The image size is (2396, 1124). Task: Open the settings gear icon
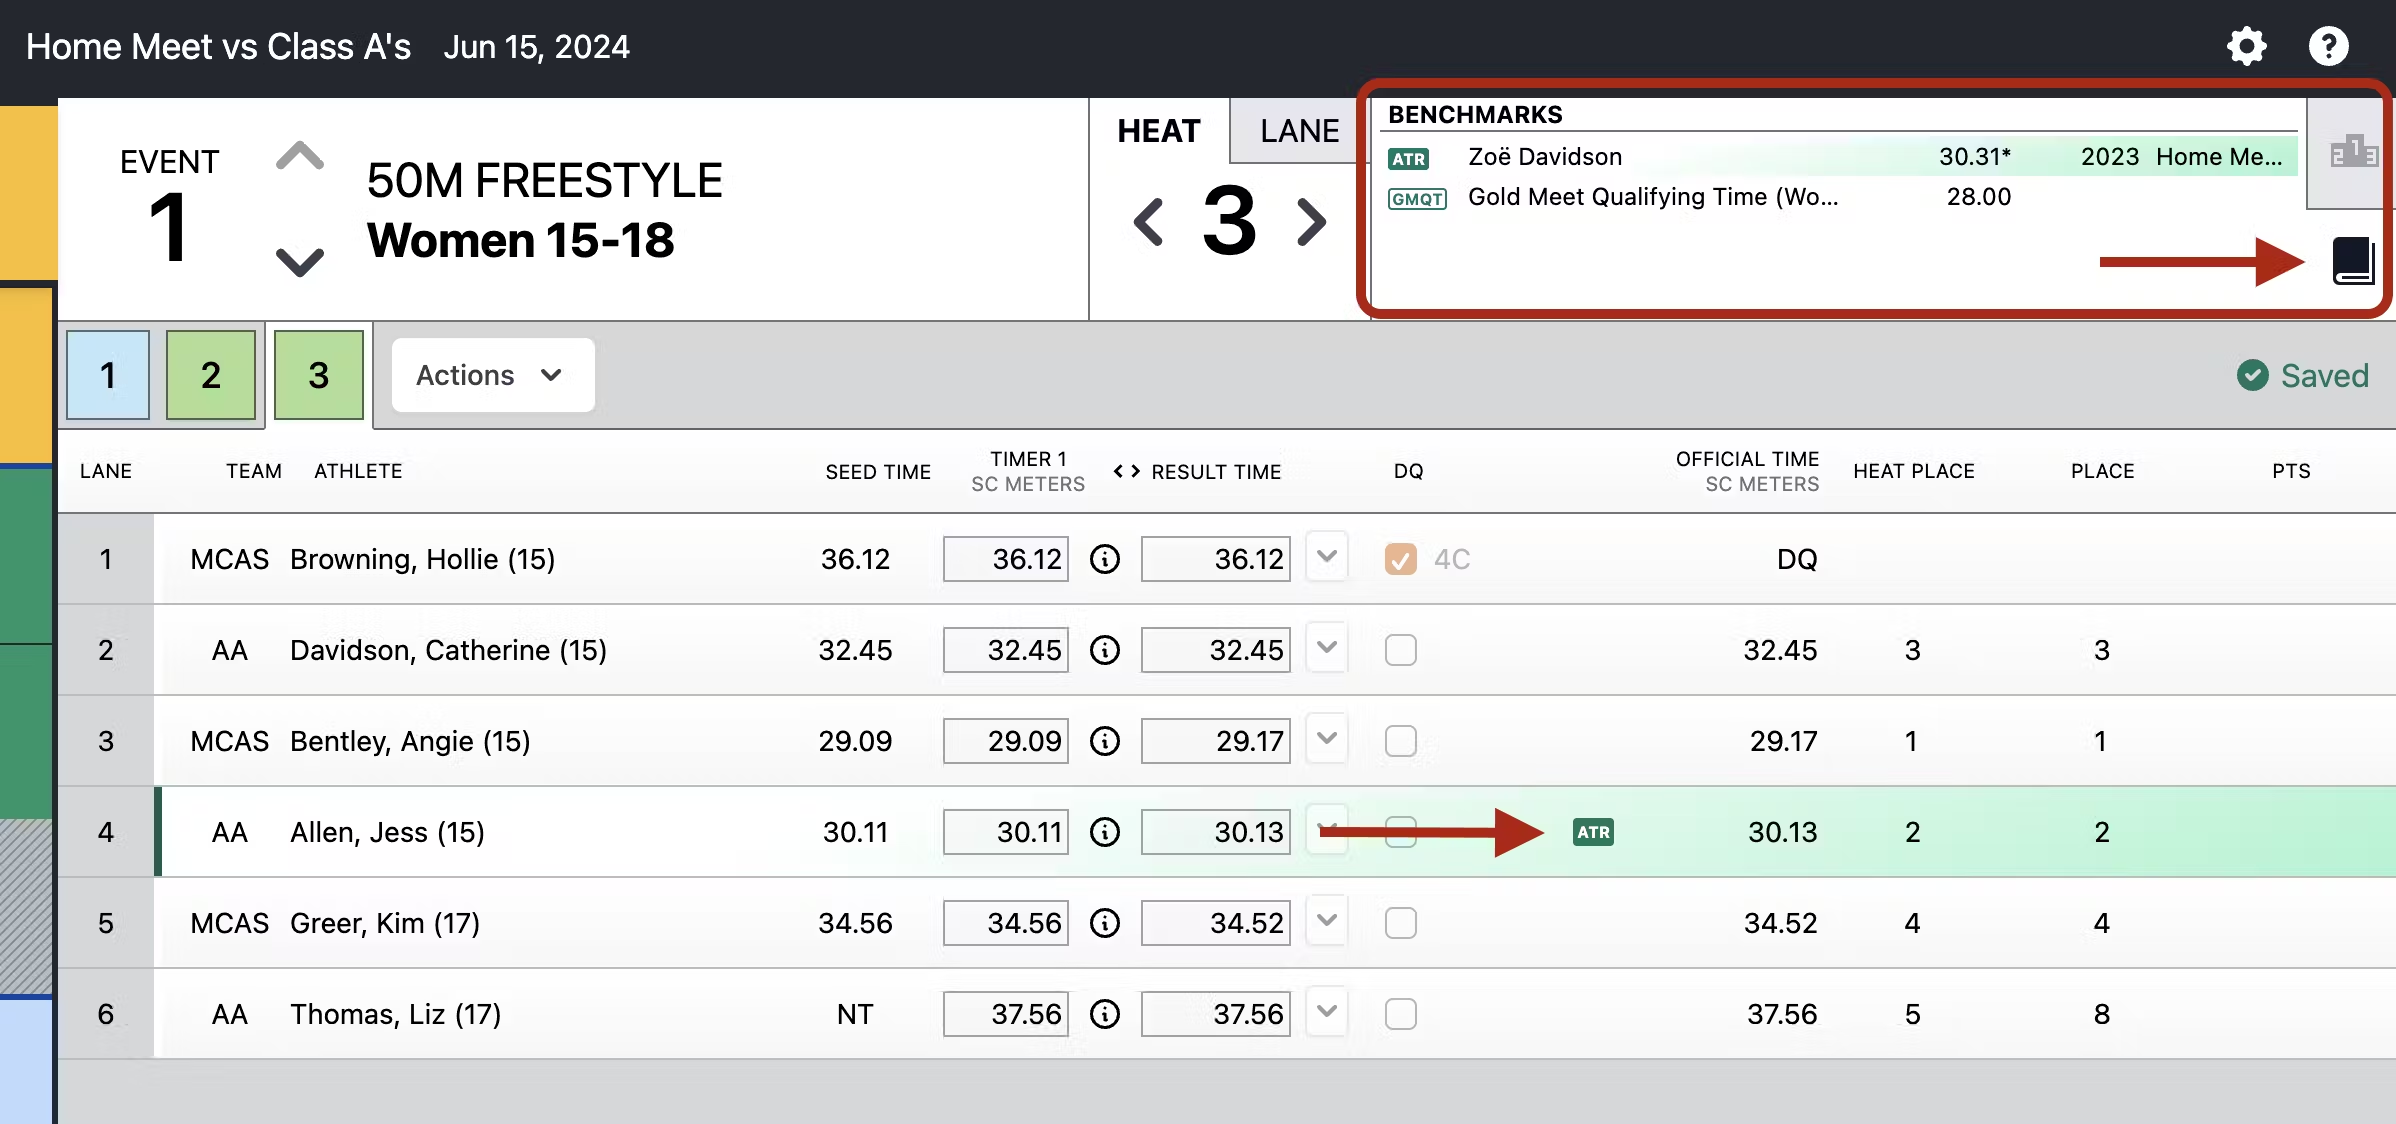2246,46
